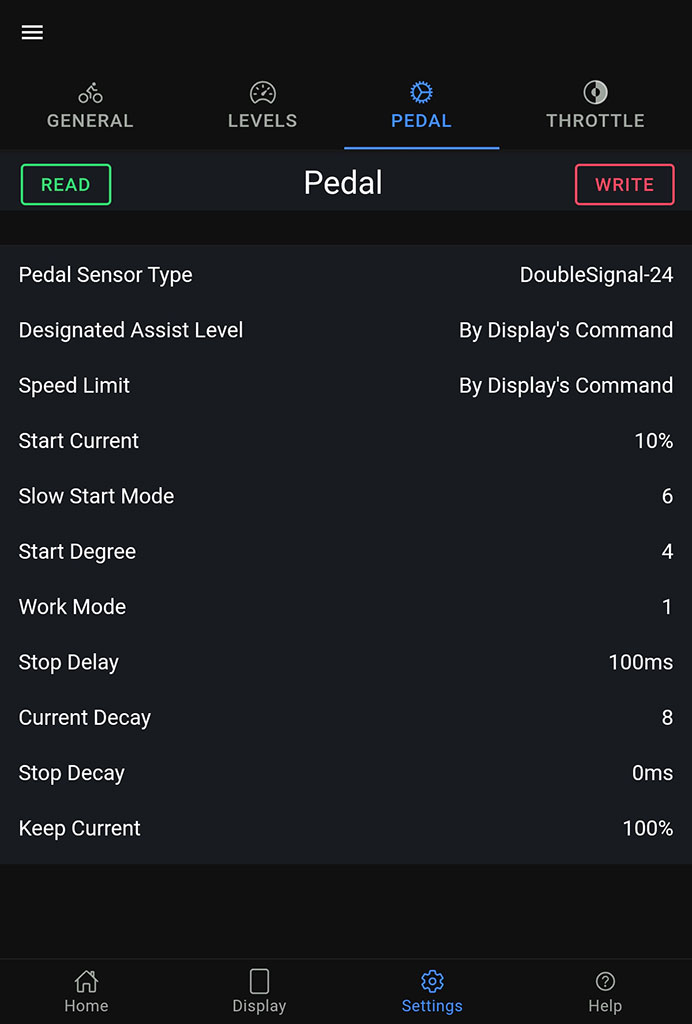Switch to the THROTTLE tab label

click(595, 121)
